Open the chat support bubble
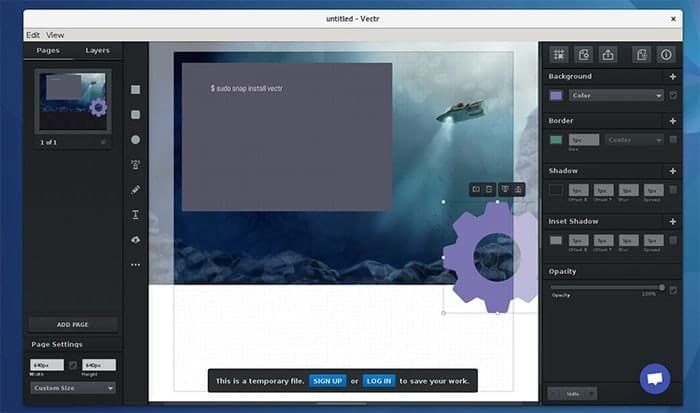This screenshot has width=700, height=413. (x=654, y=379)
